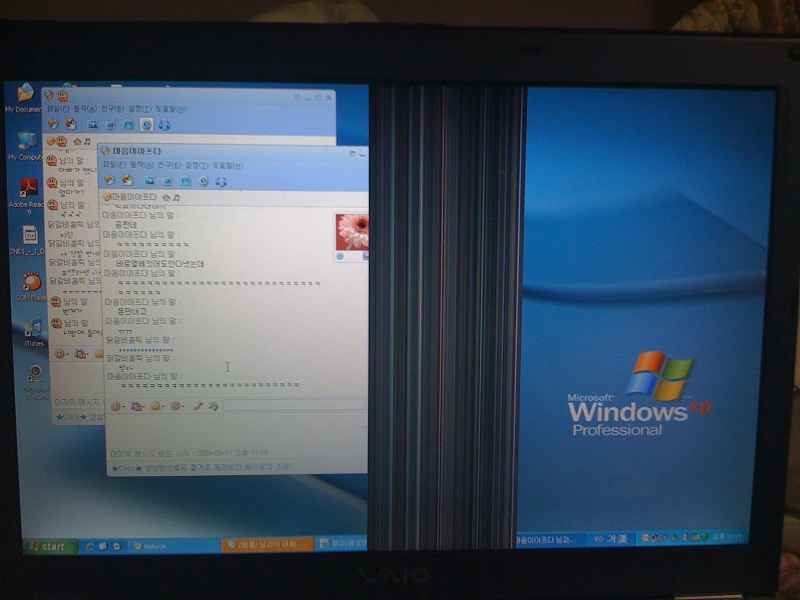
Task: Click the field right of the front chat emoticon icons
Action: pos(294,405)
